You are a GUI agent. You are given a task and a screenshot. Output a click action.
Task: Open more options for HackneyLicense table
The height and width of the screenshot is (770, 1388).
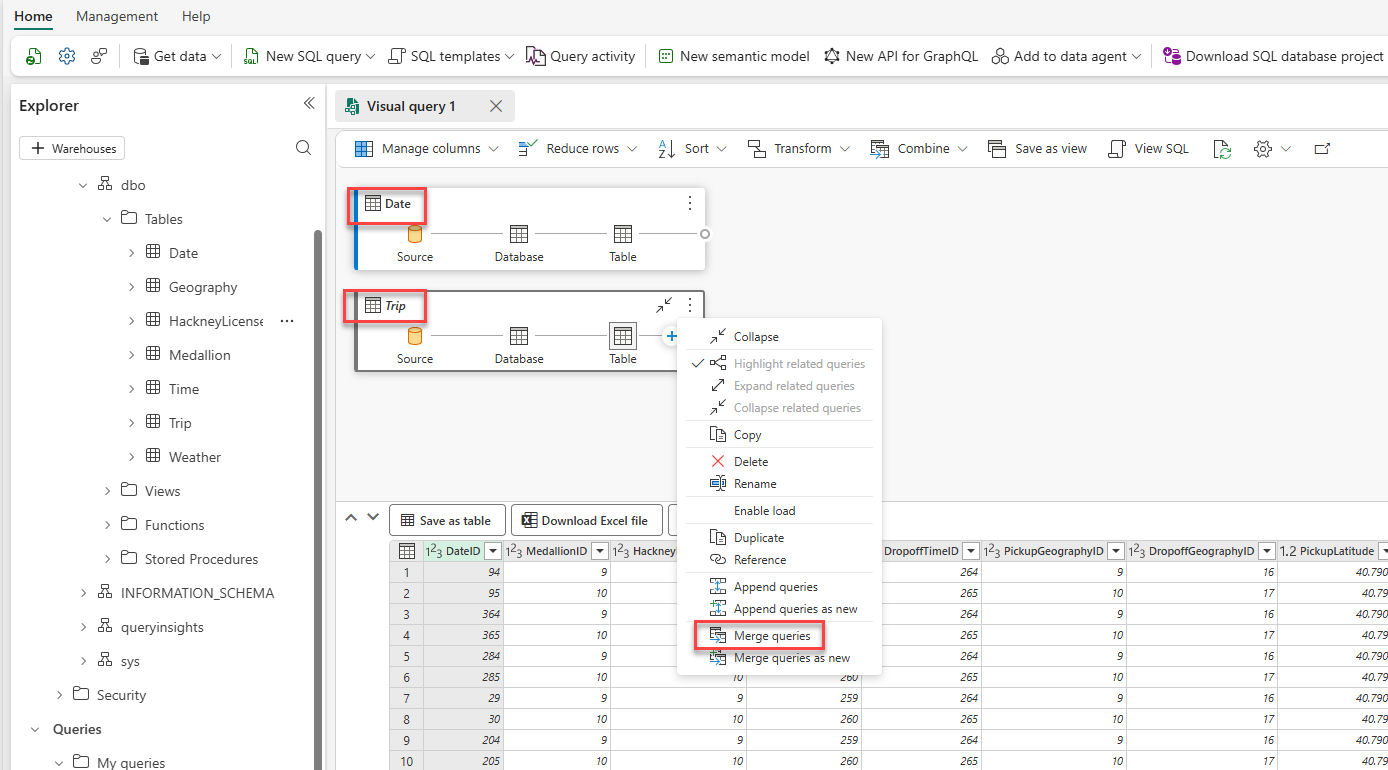287,321
